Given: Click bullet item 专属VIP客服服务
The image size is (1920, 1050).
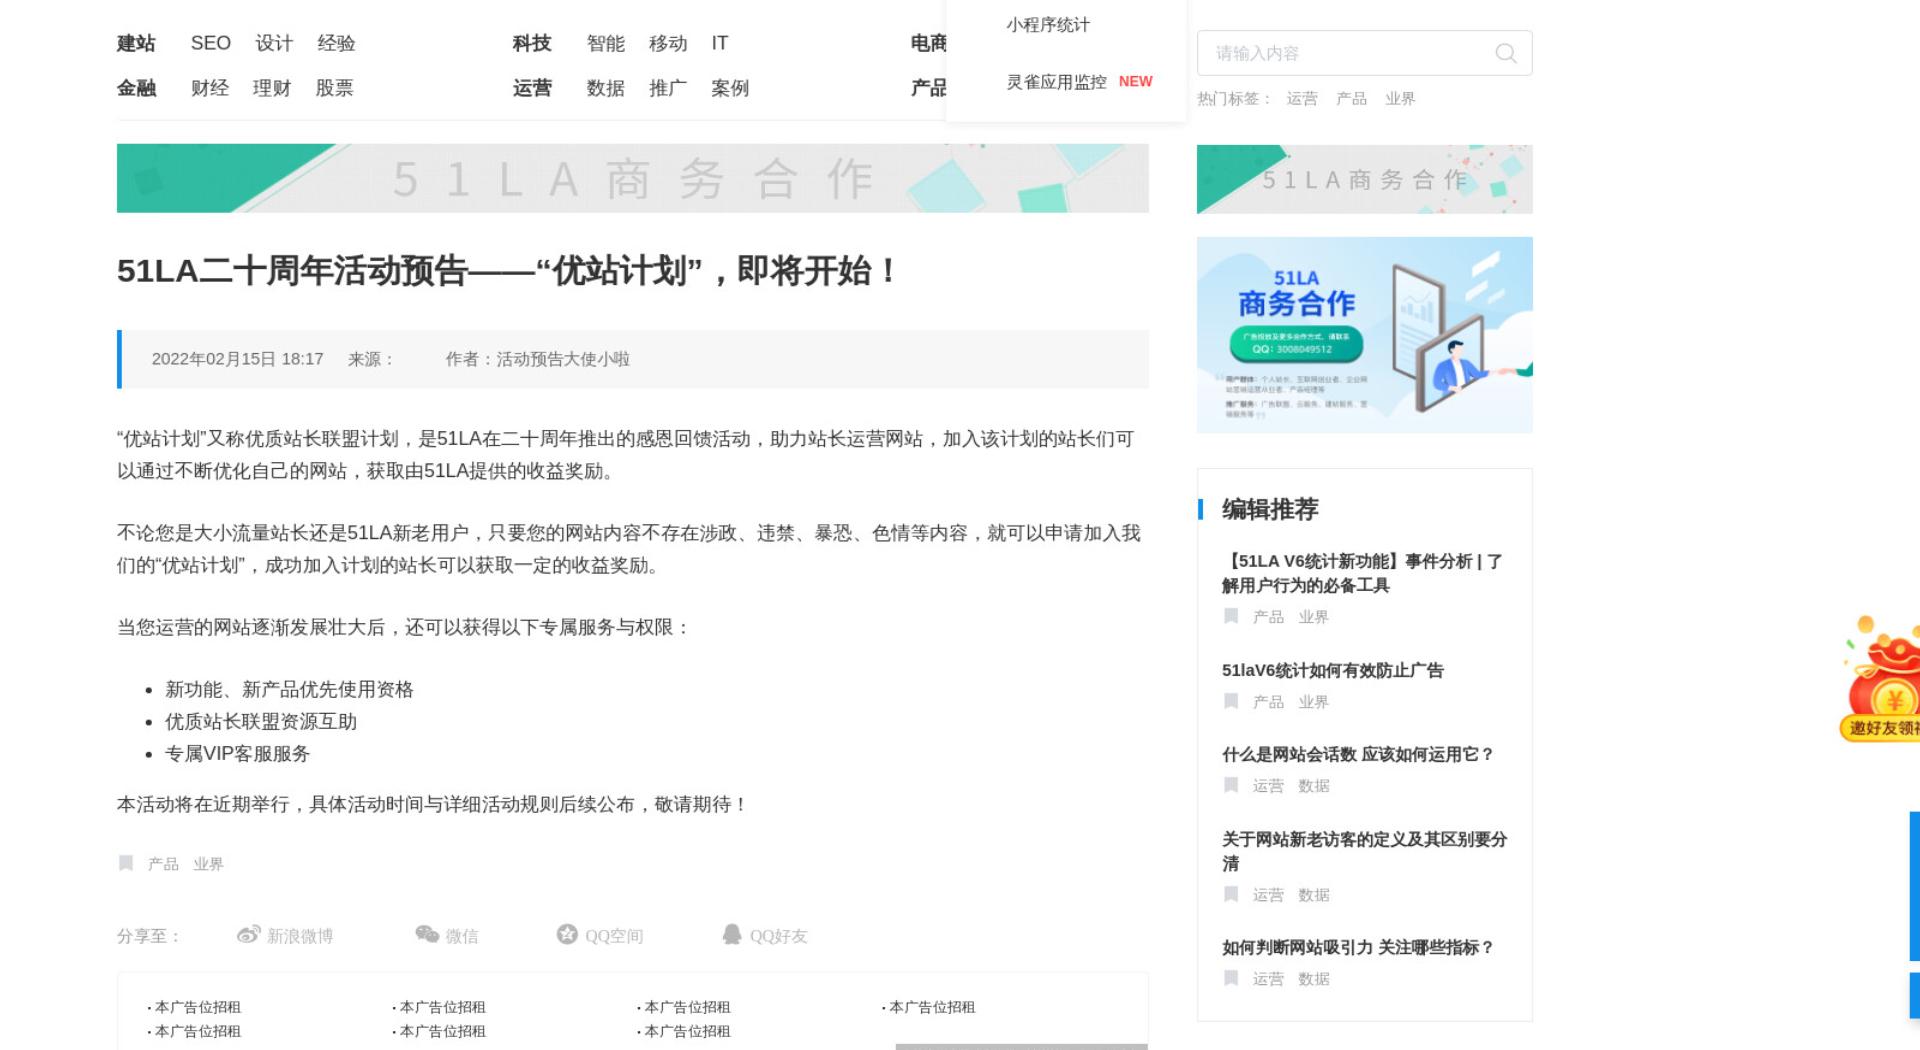Looking at the screenshot, I should 237,753.
